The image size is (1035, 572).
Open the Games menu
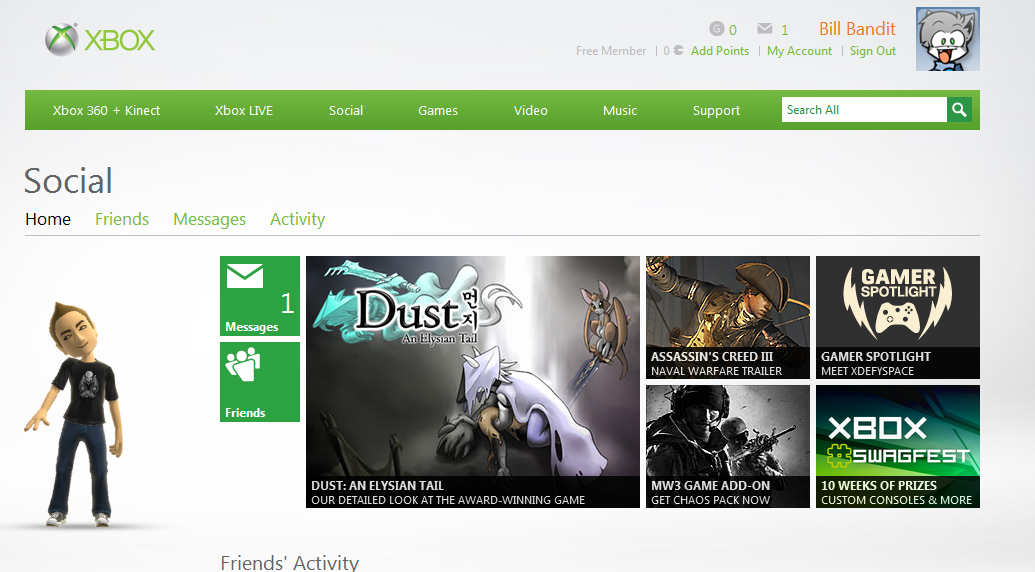[x=438, y=110]
